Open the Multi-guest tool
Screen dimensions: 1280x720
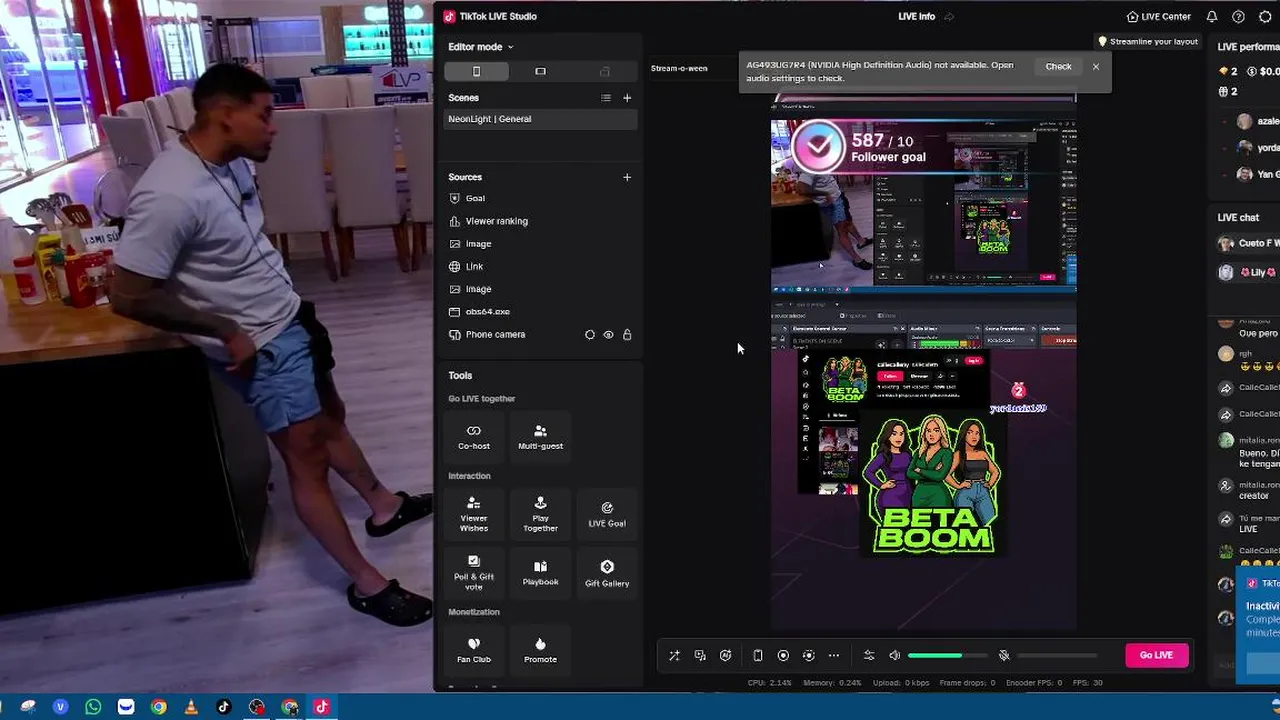540,437
